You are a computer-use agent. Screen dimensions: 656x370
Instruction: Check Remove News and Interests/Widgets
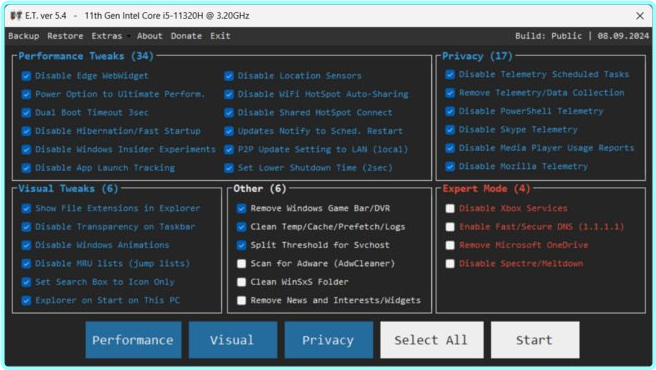pos(241,301)
